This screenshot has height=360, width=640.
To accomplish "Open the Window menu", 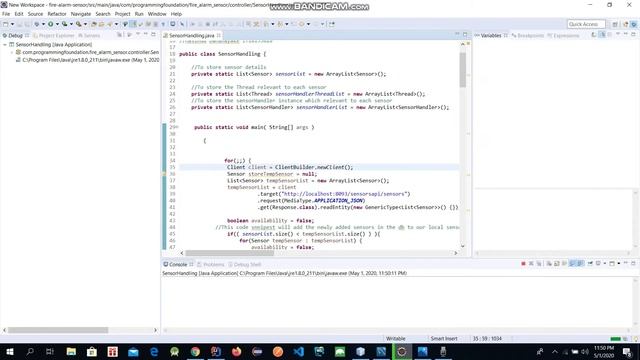I will (157, 14).
